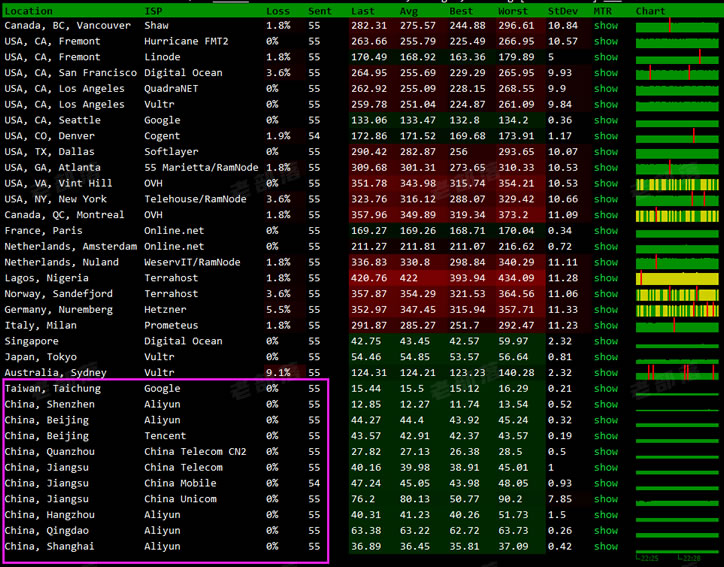724x567 pixels.
Task: Click show link for Taiwan, Taichung
Action: tap(606, 388)
